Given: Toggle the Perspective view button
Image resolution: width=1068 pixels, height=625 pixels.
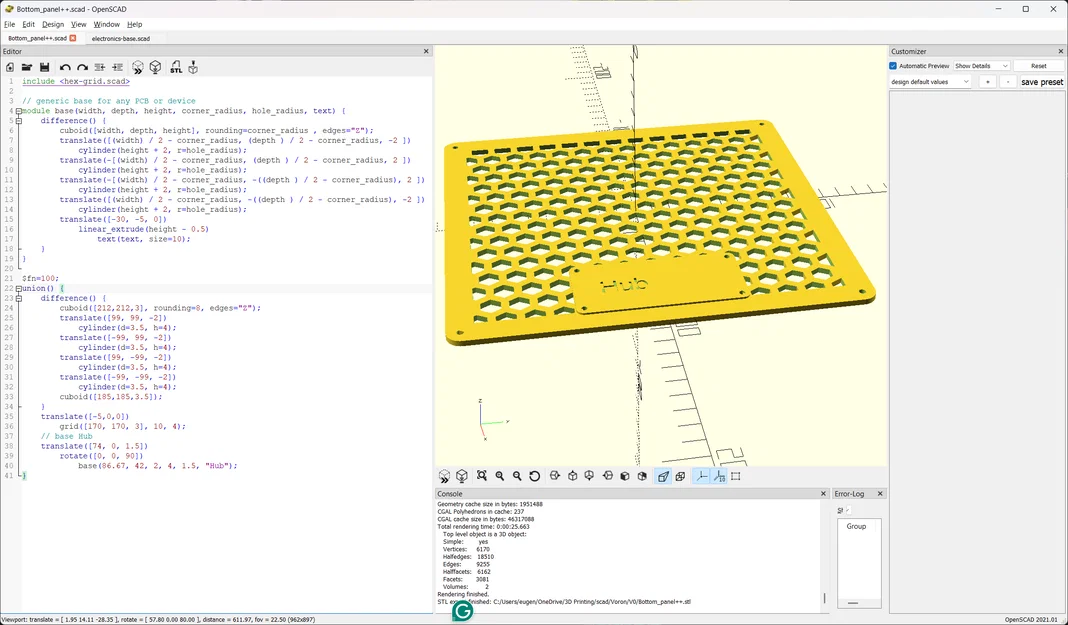Looking at the screenshot, I should click(663, 477).
